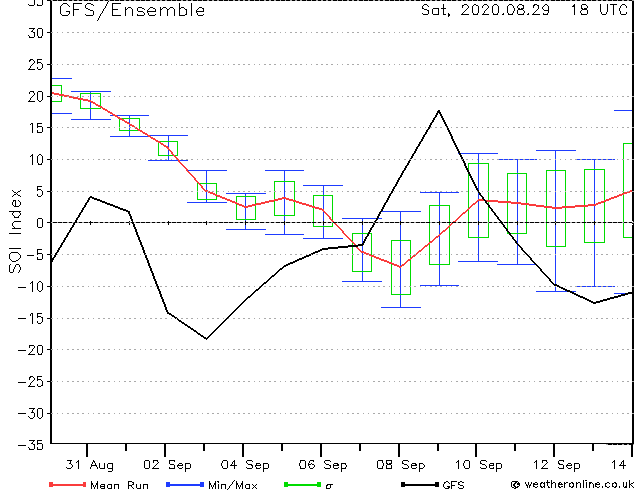Viewport: 634px width, 490px height.
Task: Click the 04 Sep x-axis label
Action: 245,465
